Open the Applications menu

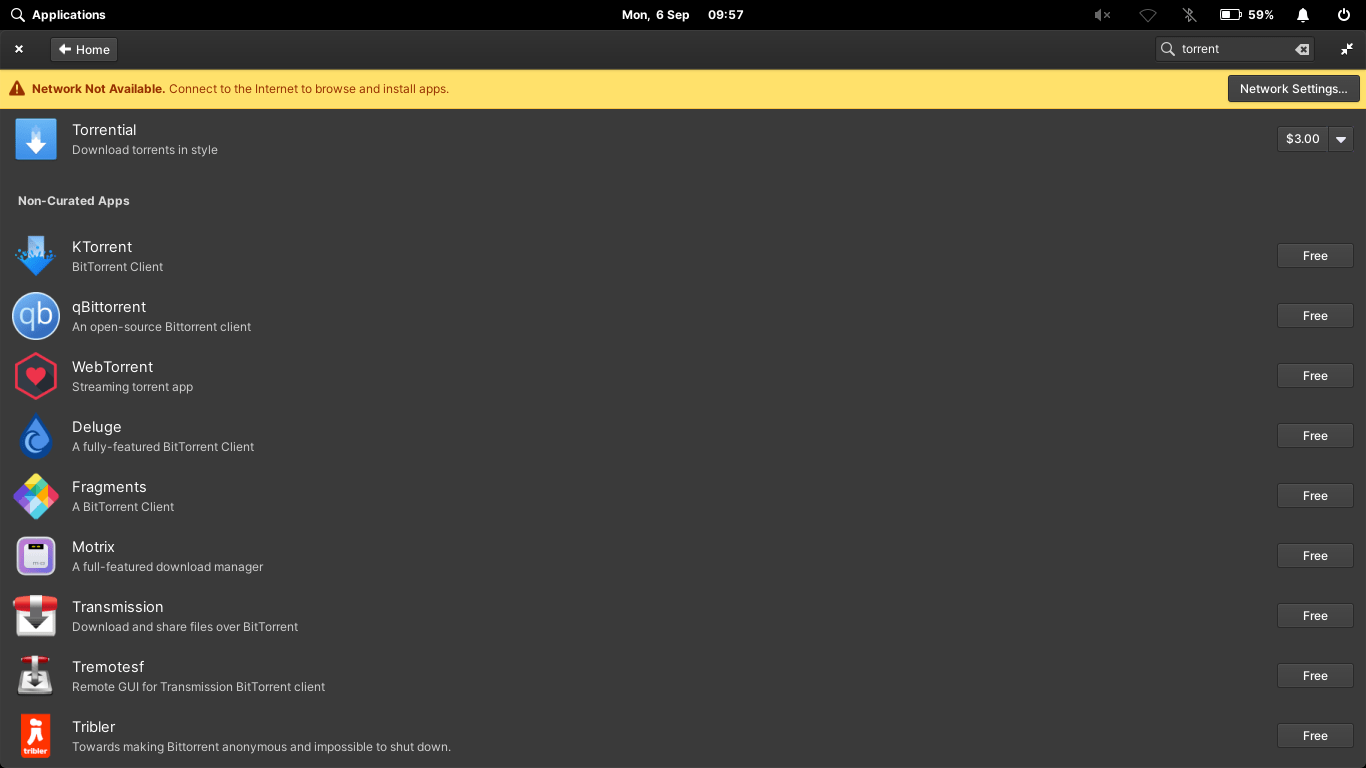point(58,15)
